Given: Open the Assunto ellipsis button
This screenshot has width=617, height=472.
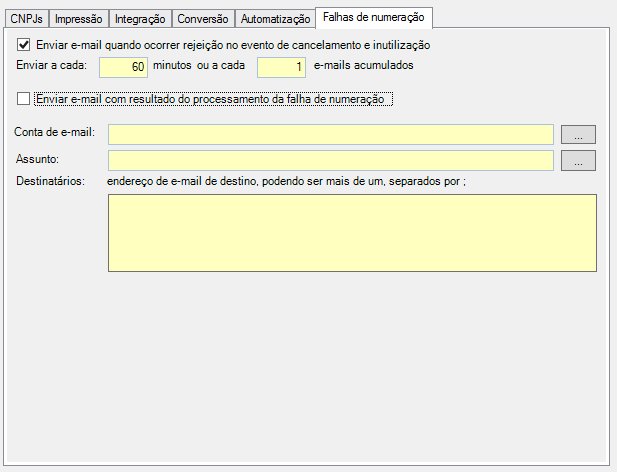Looking at the screenshot, I should (578, 160).
